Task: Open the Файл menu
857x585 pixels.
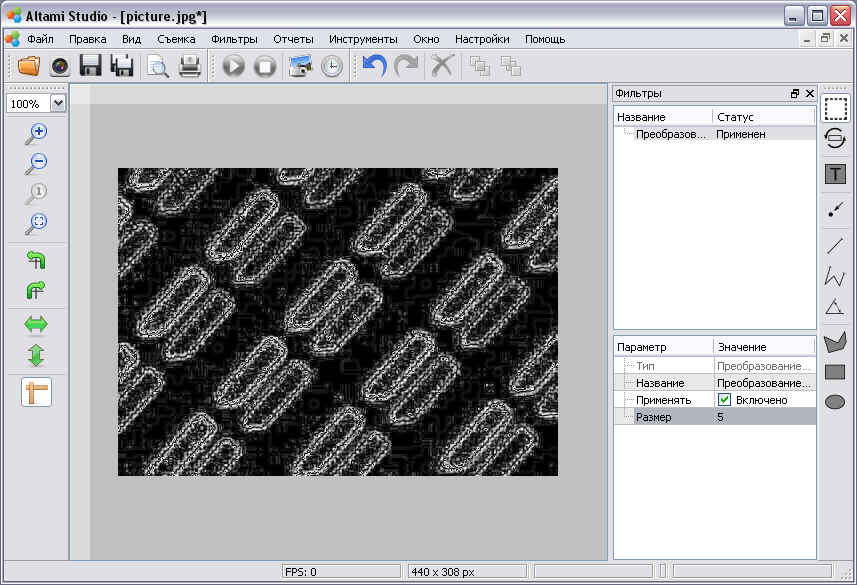Action: (40, 39)
